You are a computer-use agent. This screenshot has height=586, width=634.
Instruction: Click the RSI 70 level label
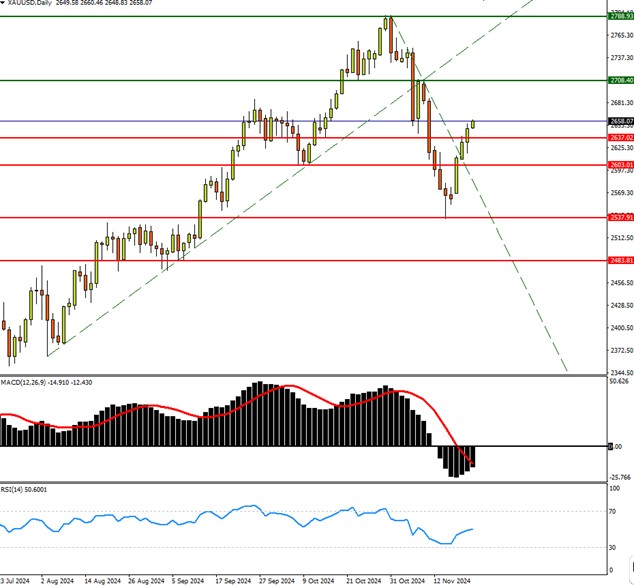pos(612,511)
